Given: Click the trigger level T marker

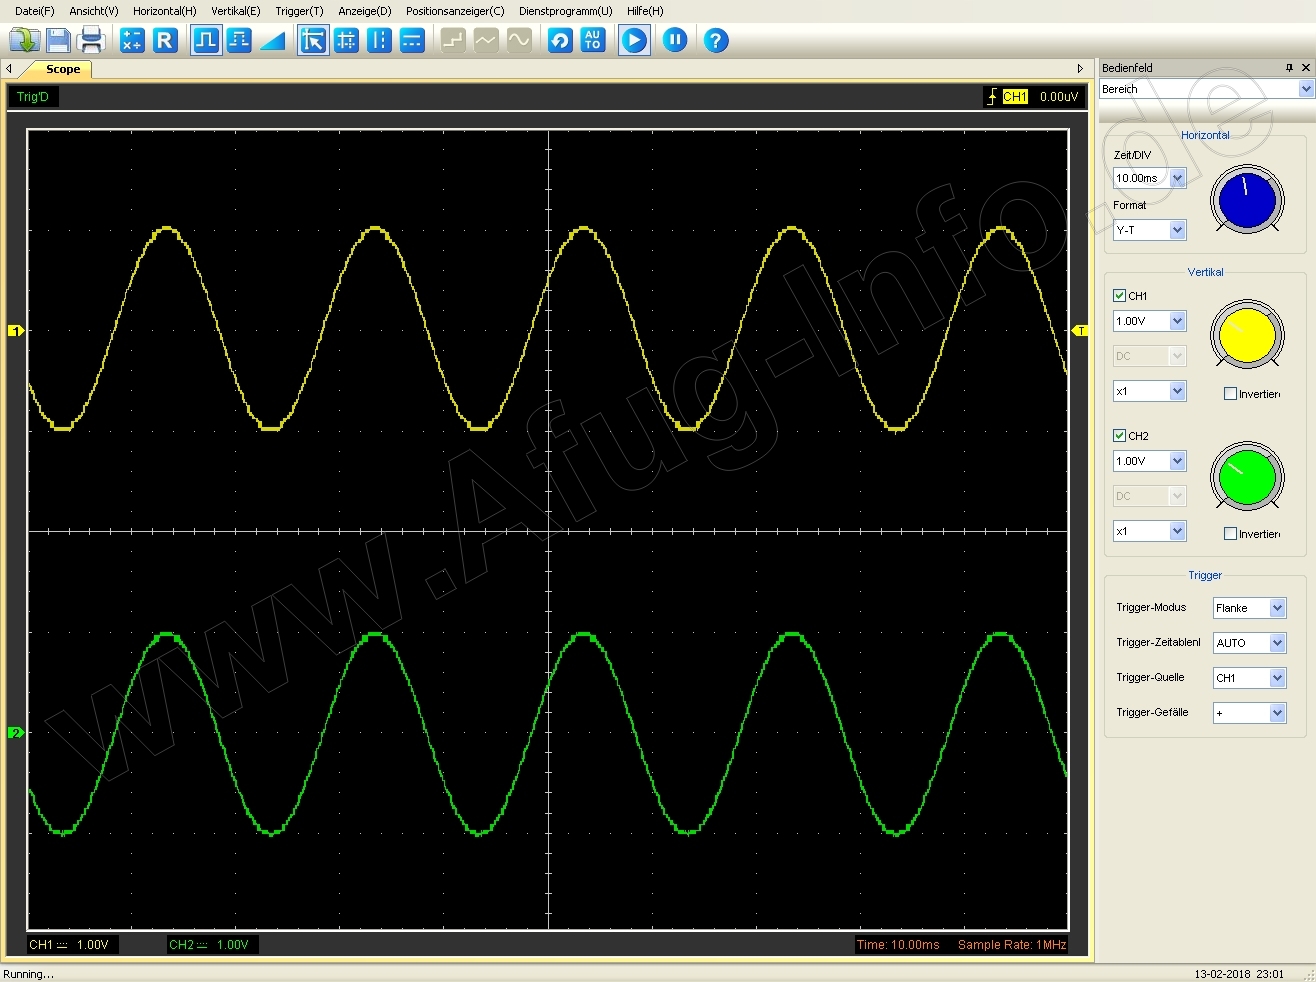Looking at the screenshot, I should [1080, 330].
